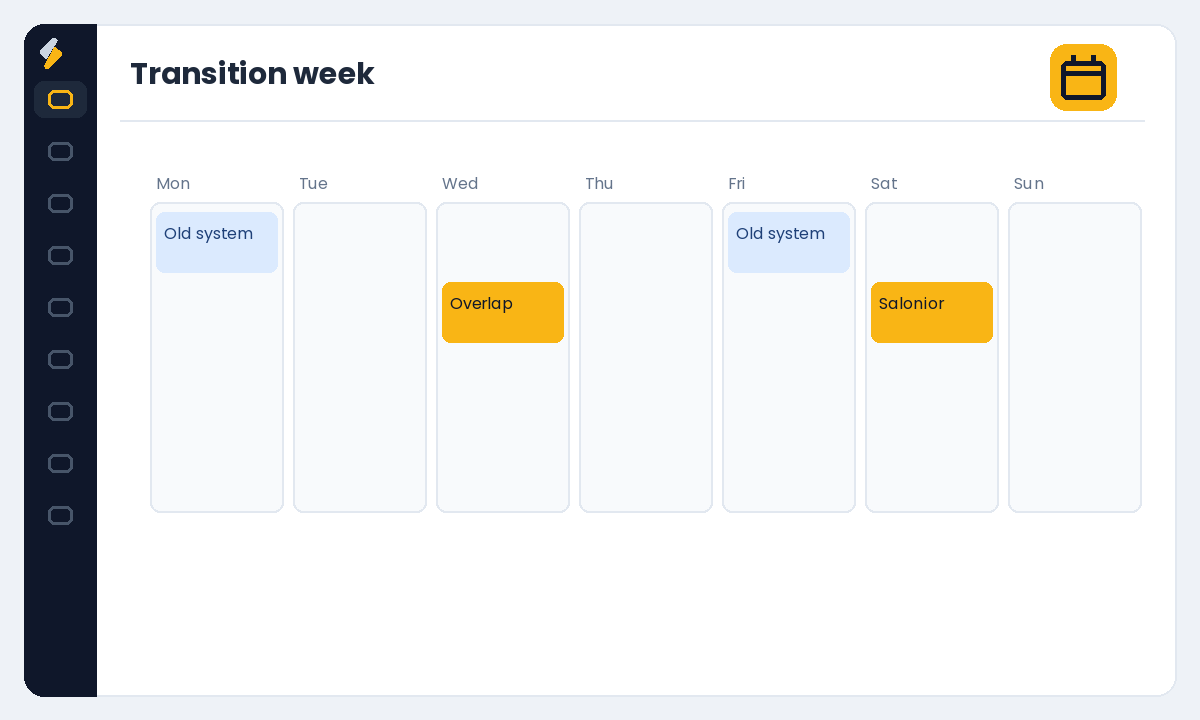Open the last sidebar navigation icon

click(61, 515)
